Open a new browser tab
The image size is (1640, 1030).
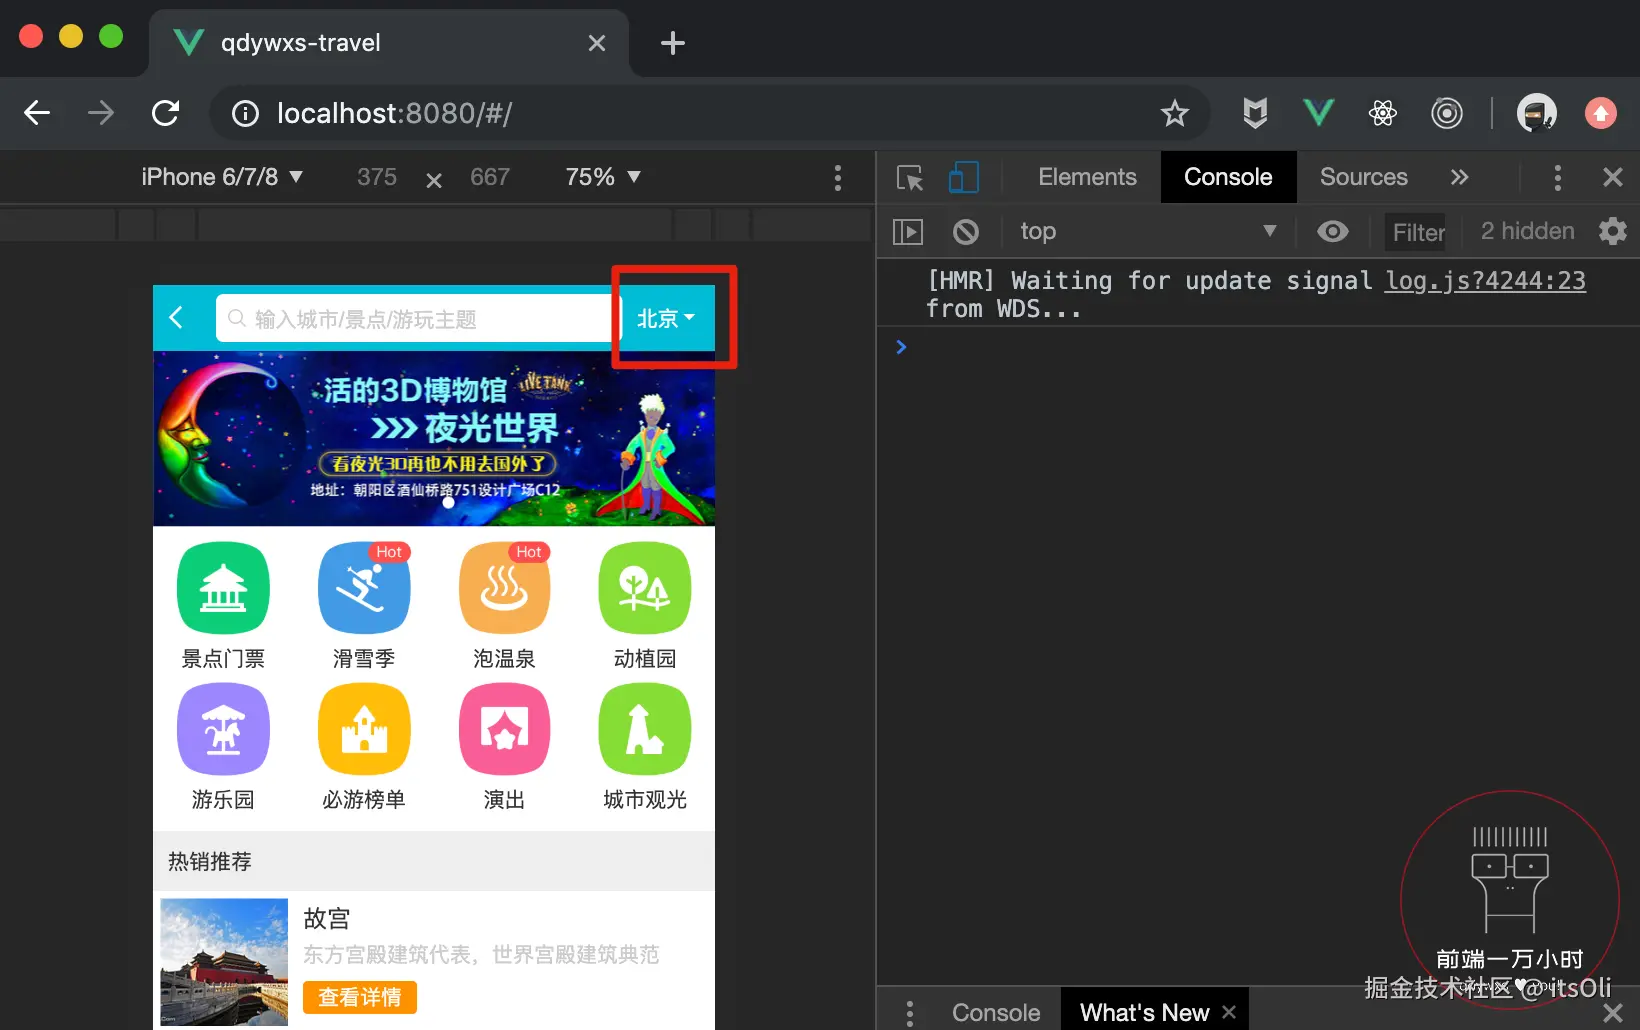pyautogui.click(x=673, y=43)
